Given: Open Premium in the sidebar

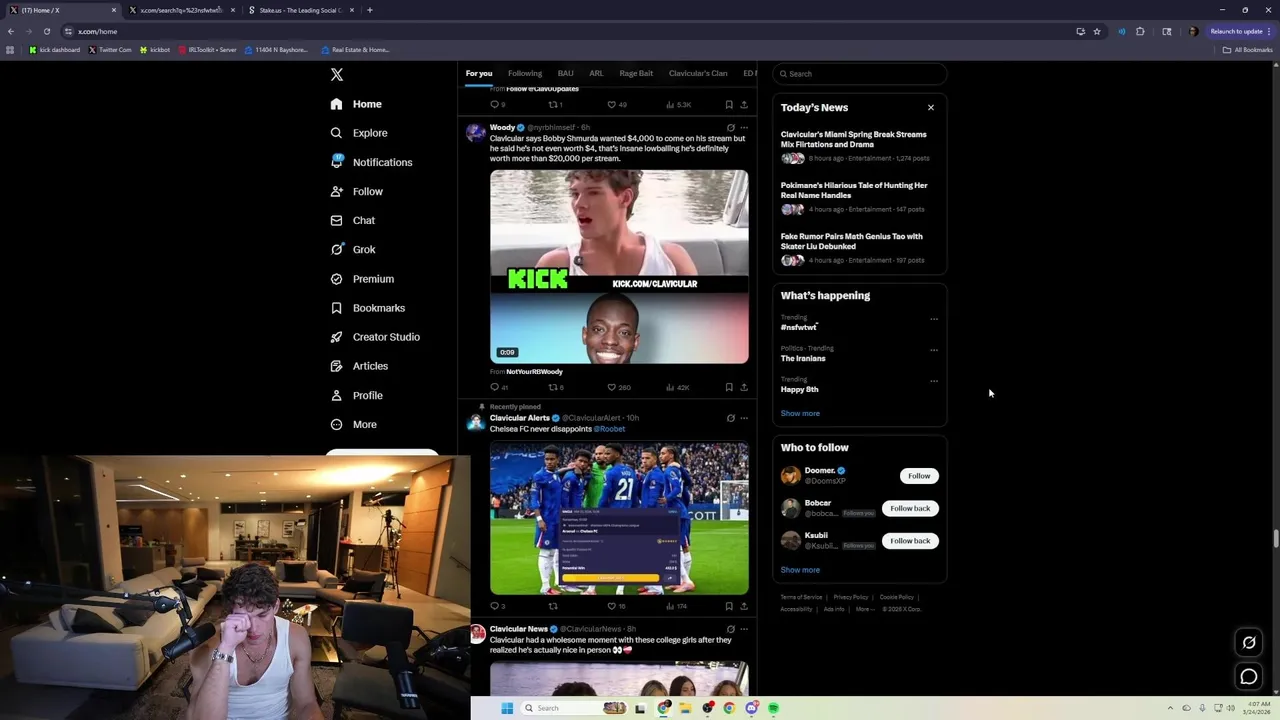Looking at the screenshot, I should [x=362, y=279].
